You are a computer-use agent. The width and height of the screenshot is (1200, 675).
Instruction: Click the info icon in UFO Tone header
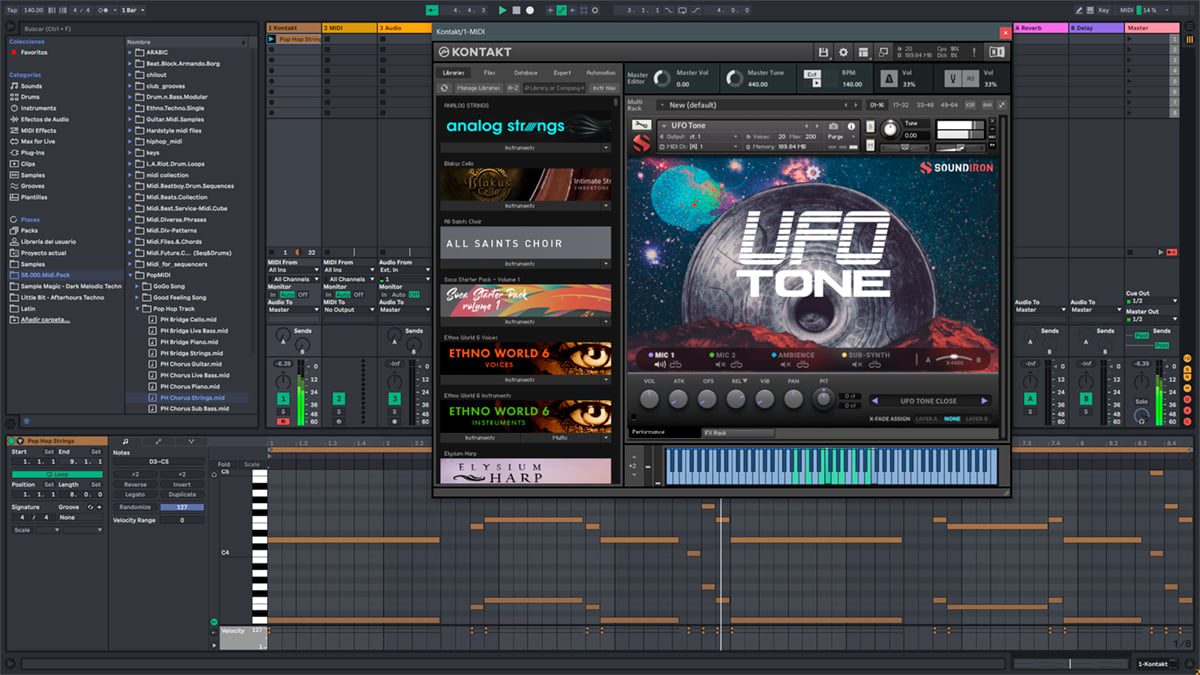tap(852, 126)
